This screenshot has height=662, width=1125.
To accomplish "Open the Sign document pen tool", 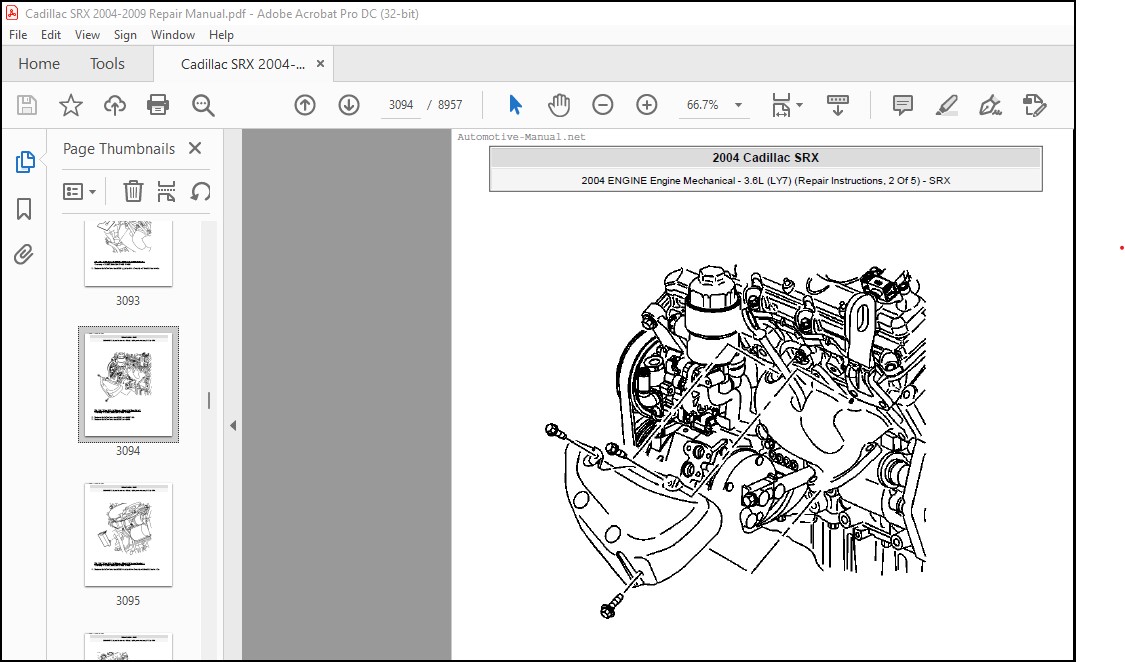I will [990, 105].
